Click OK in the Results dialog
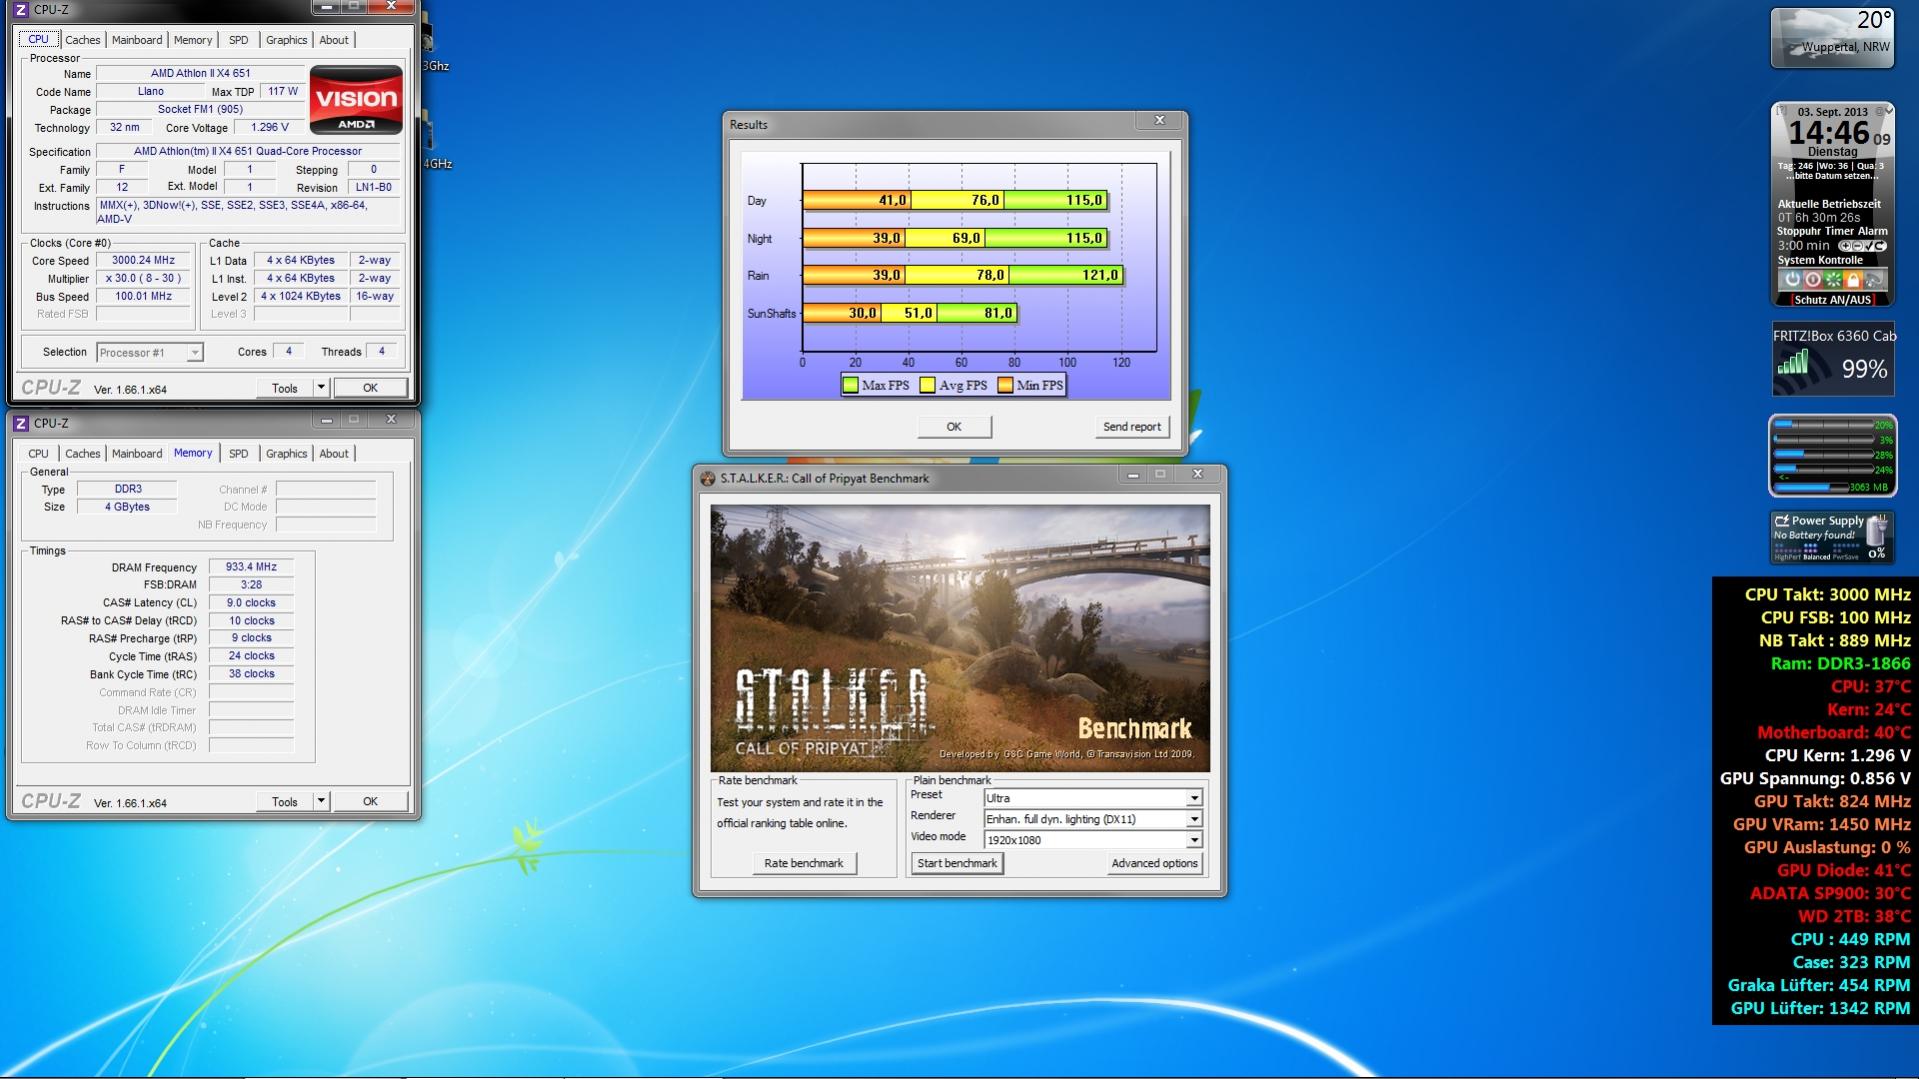Screen dimensions: 1919x1079 tap(954, 427)
